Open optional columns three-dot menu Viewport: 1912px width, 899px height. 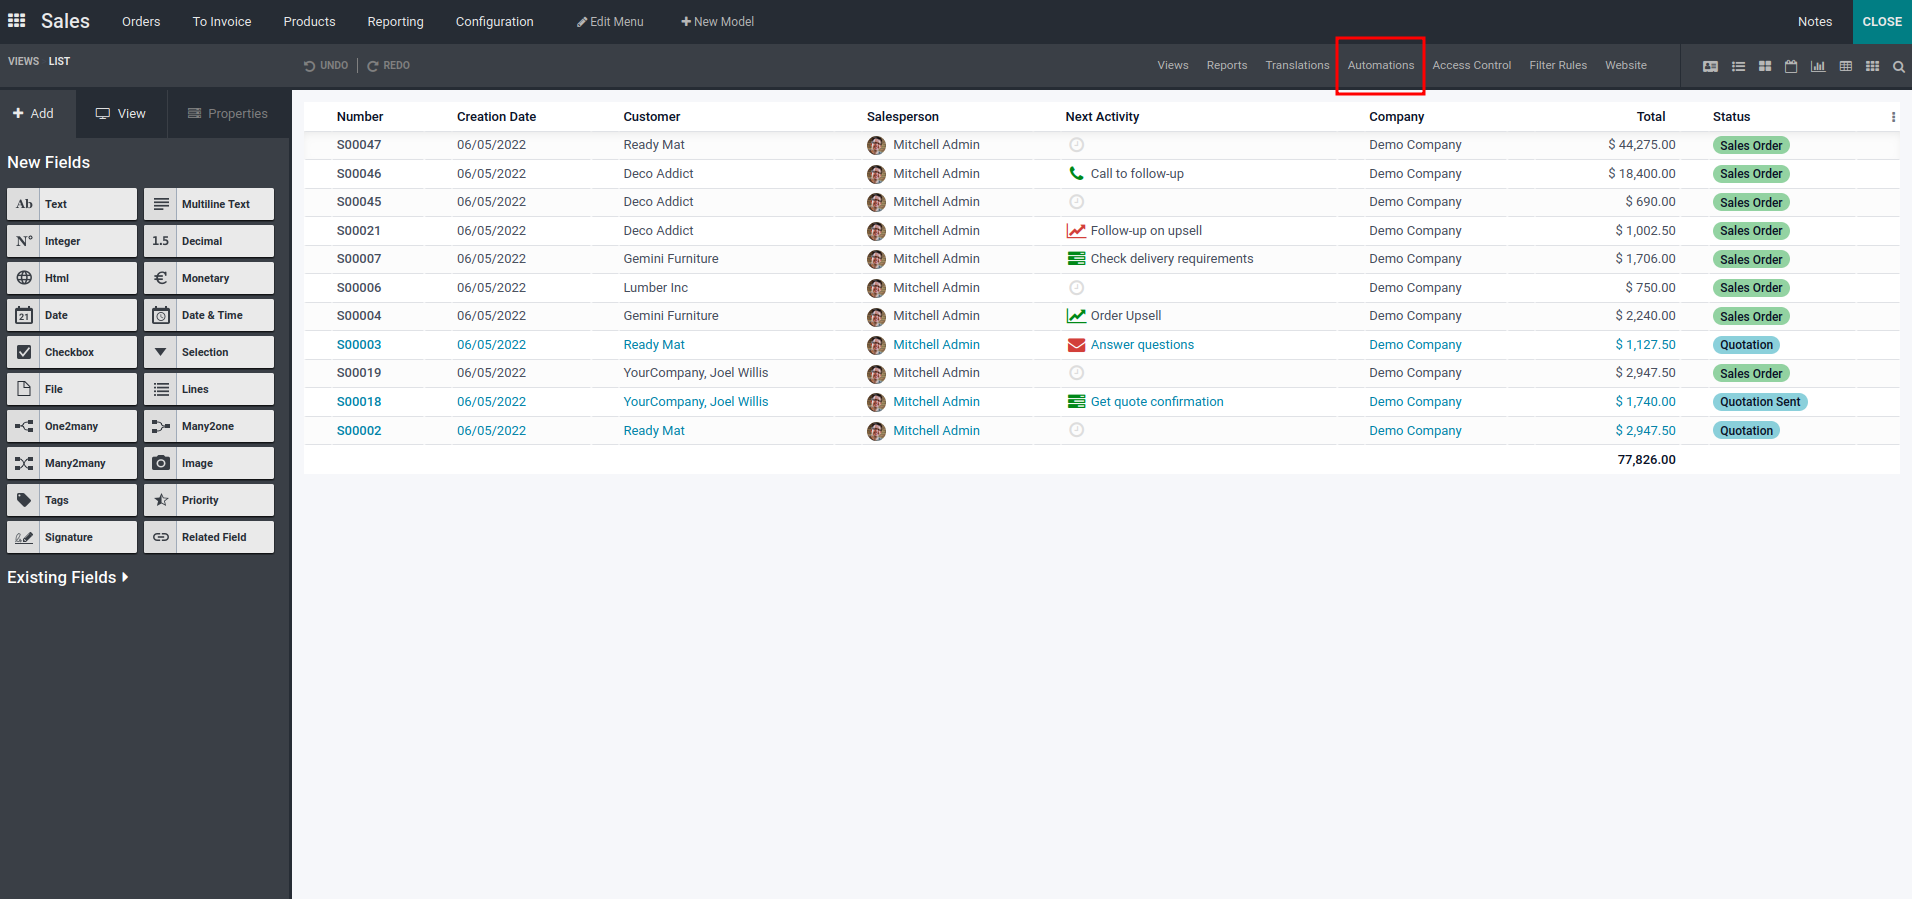coord(1893,117)
